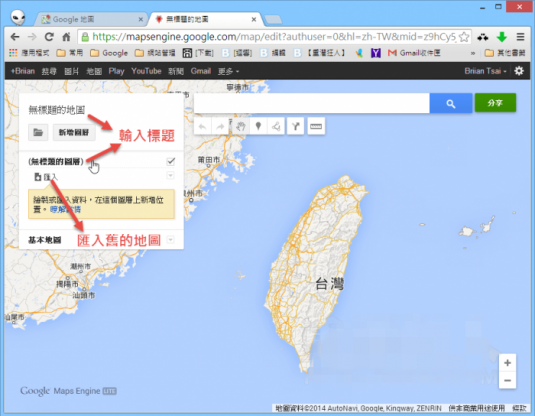Select the hand pan tool
The image size is (535, 416).
pos(240,127)
